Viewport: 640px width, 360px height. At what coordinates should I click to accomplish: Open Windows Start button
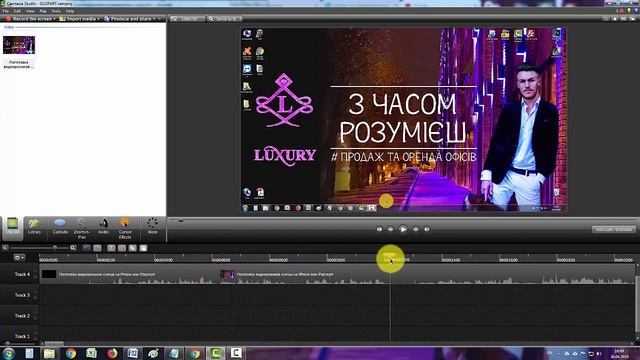8,353
